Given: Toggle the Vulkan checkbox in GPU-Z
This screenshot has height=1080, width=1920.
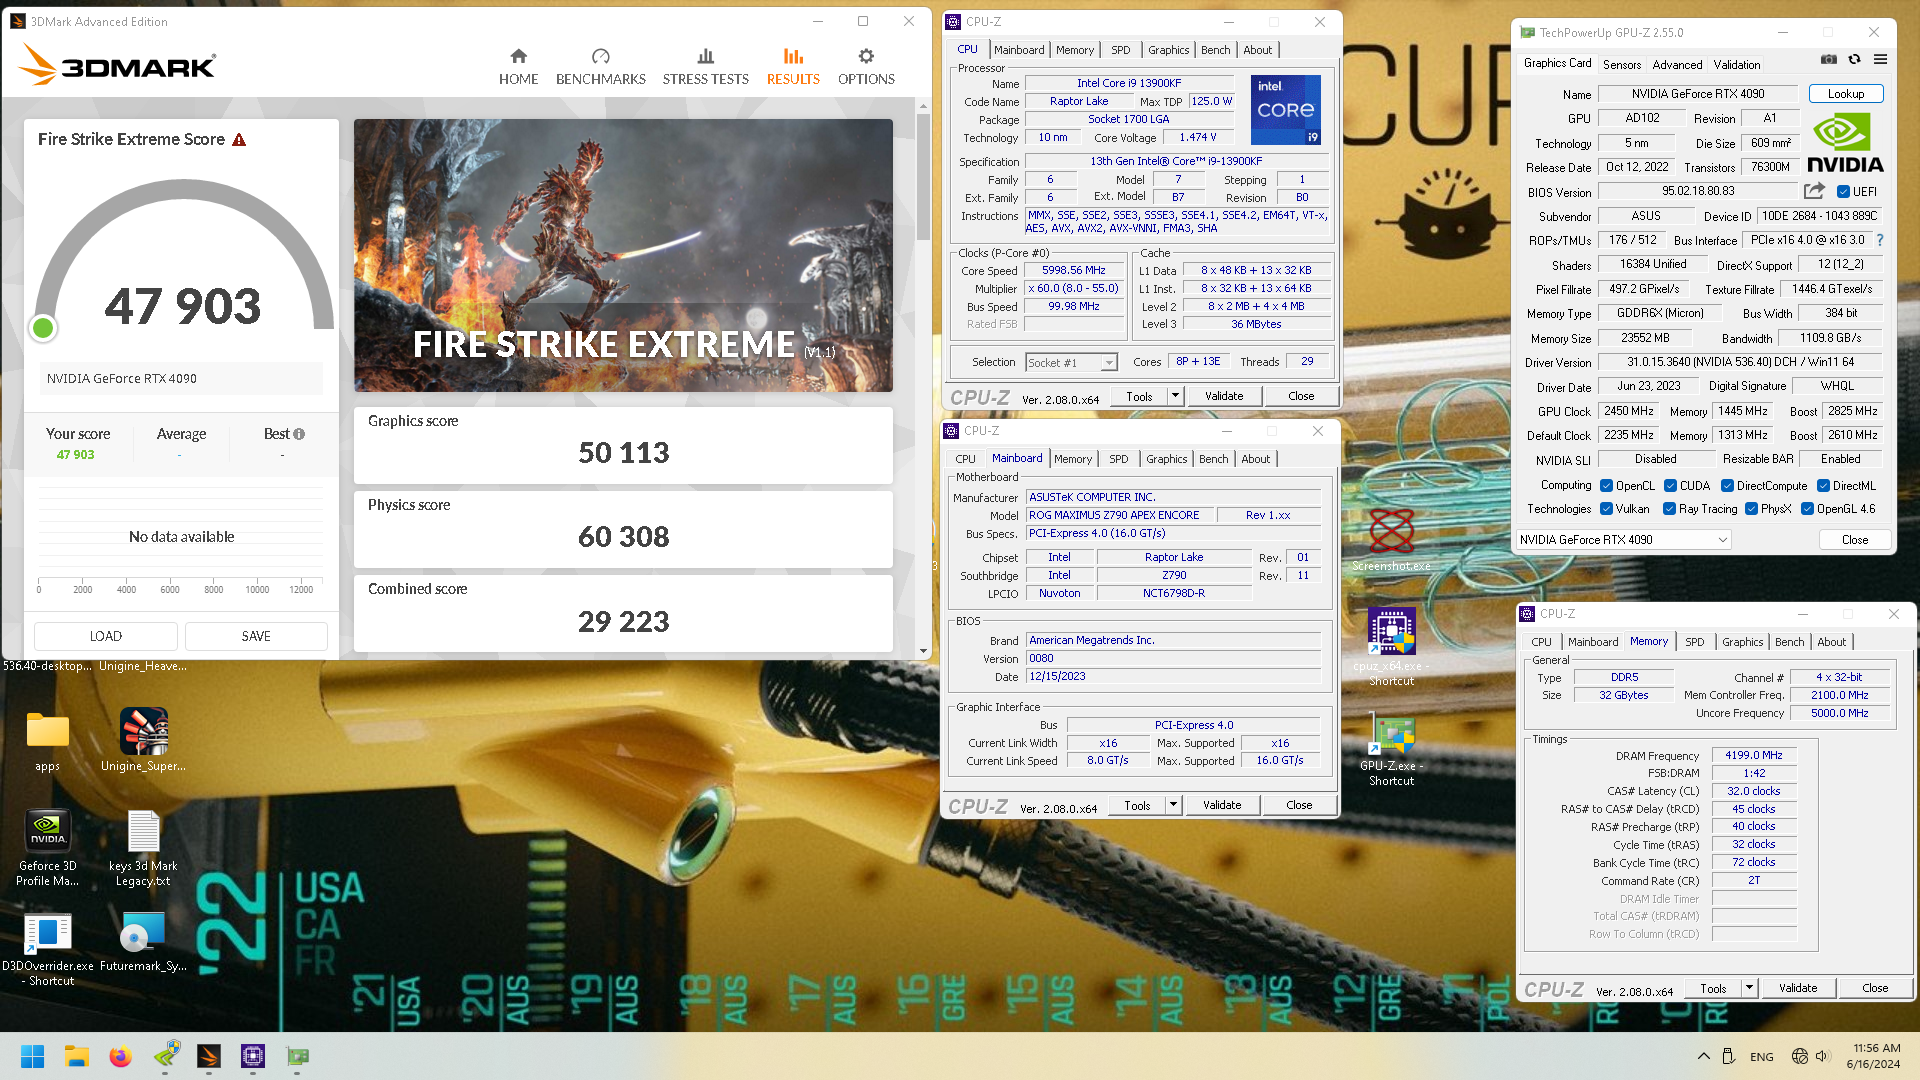Looking at the screenshot, I should 1606,509.
